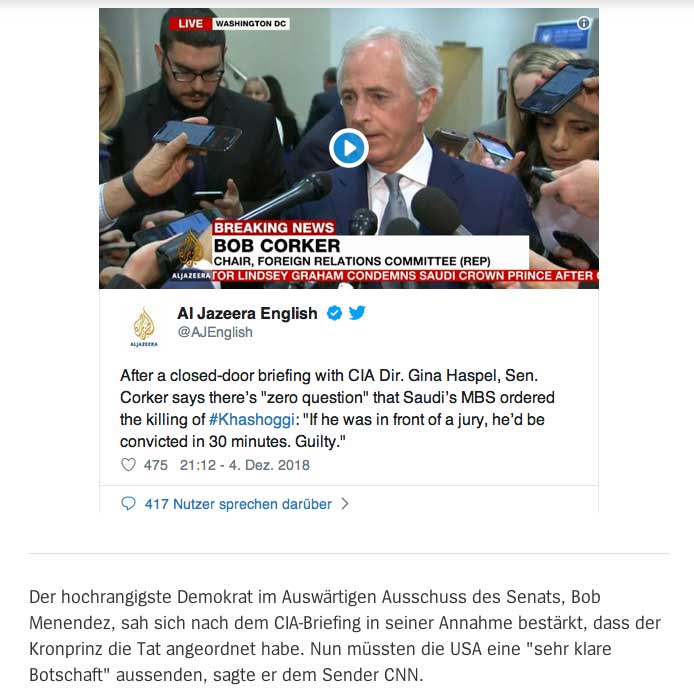This screenshot has width=694, height=699.
Task: Click the paragraph about Bob Menendez
Action: (x=345, y=636)
